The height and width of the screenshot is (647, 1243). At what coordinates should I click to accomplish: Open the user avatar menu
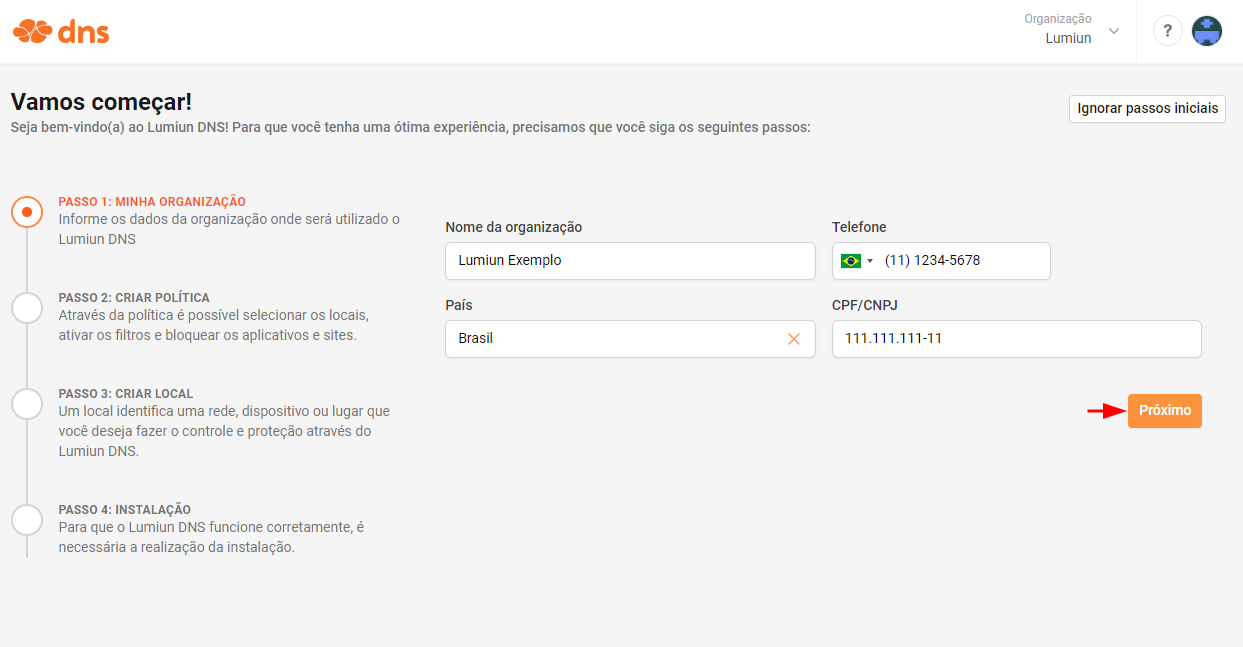[x=1207, y=31]
